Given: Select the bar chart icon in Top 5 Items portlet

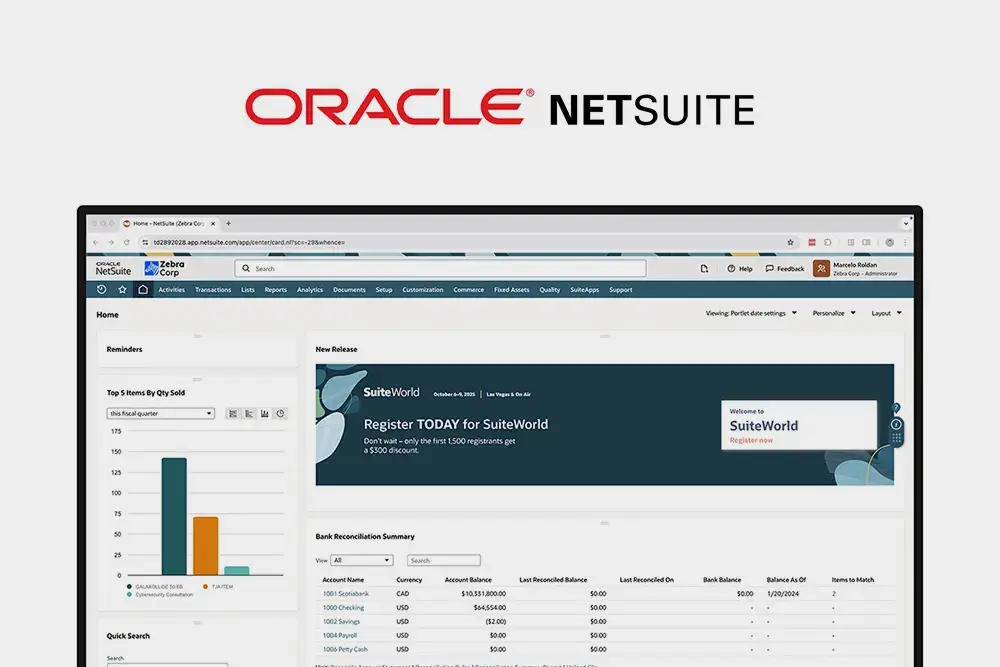Looking at the screenshot, I should point(264,413).
